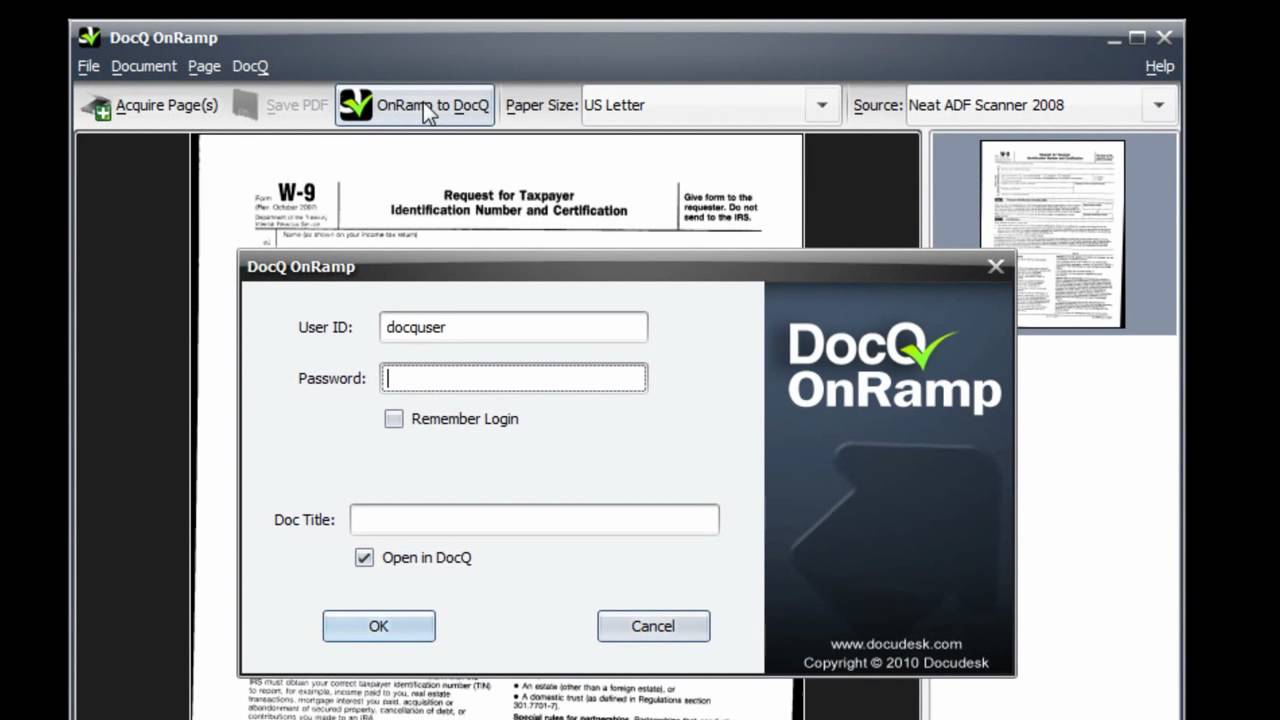Uncheck the Open in DocQ checkbox

[364, 558]
